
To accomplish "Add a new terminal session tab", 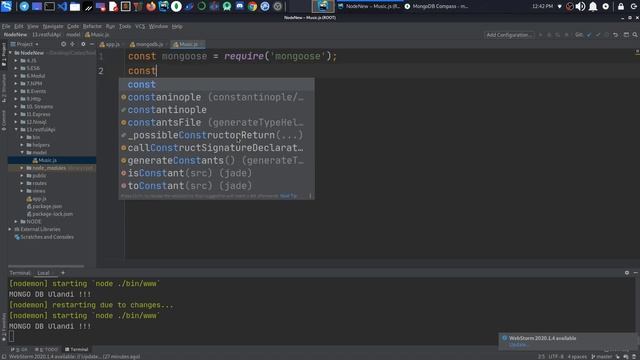I will pos(63,273).
